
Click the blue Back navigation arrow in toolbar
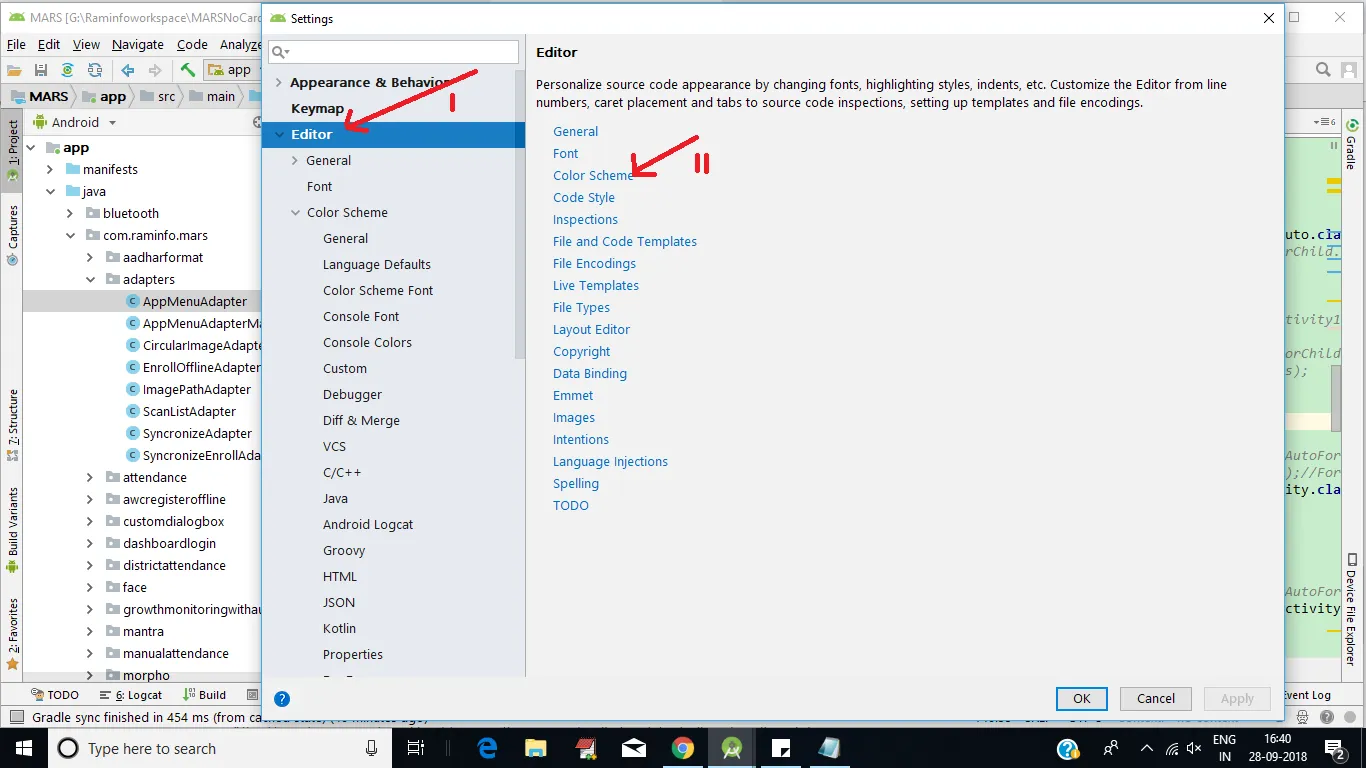coord(128,70)
